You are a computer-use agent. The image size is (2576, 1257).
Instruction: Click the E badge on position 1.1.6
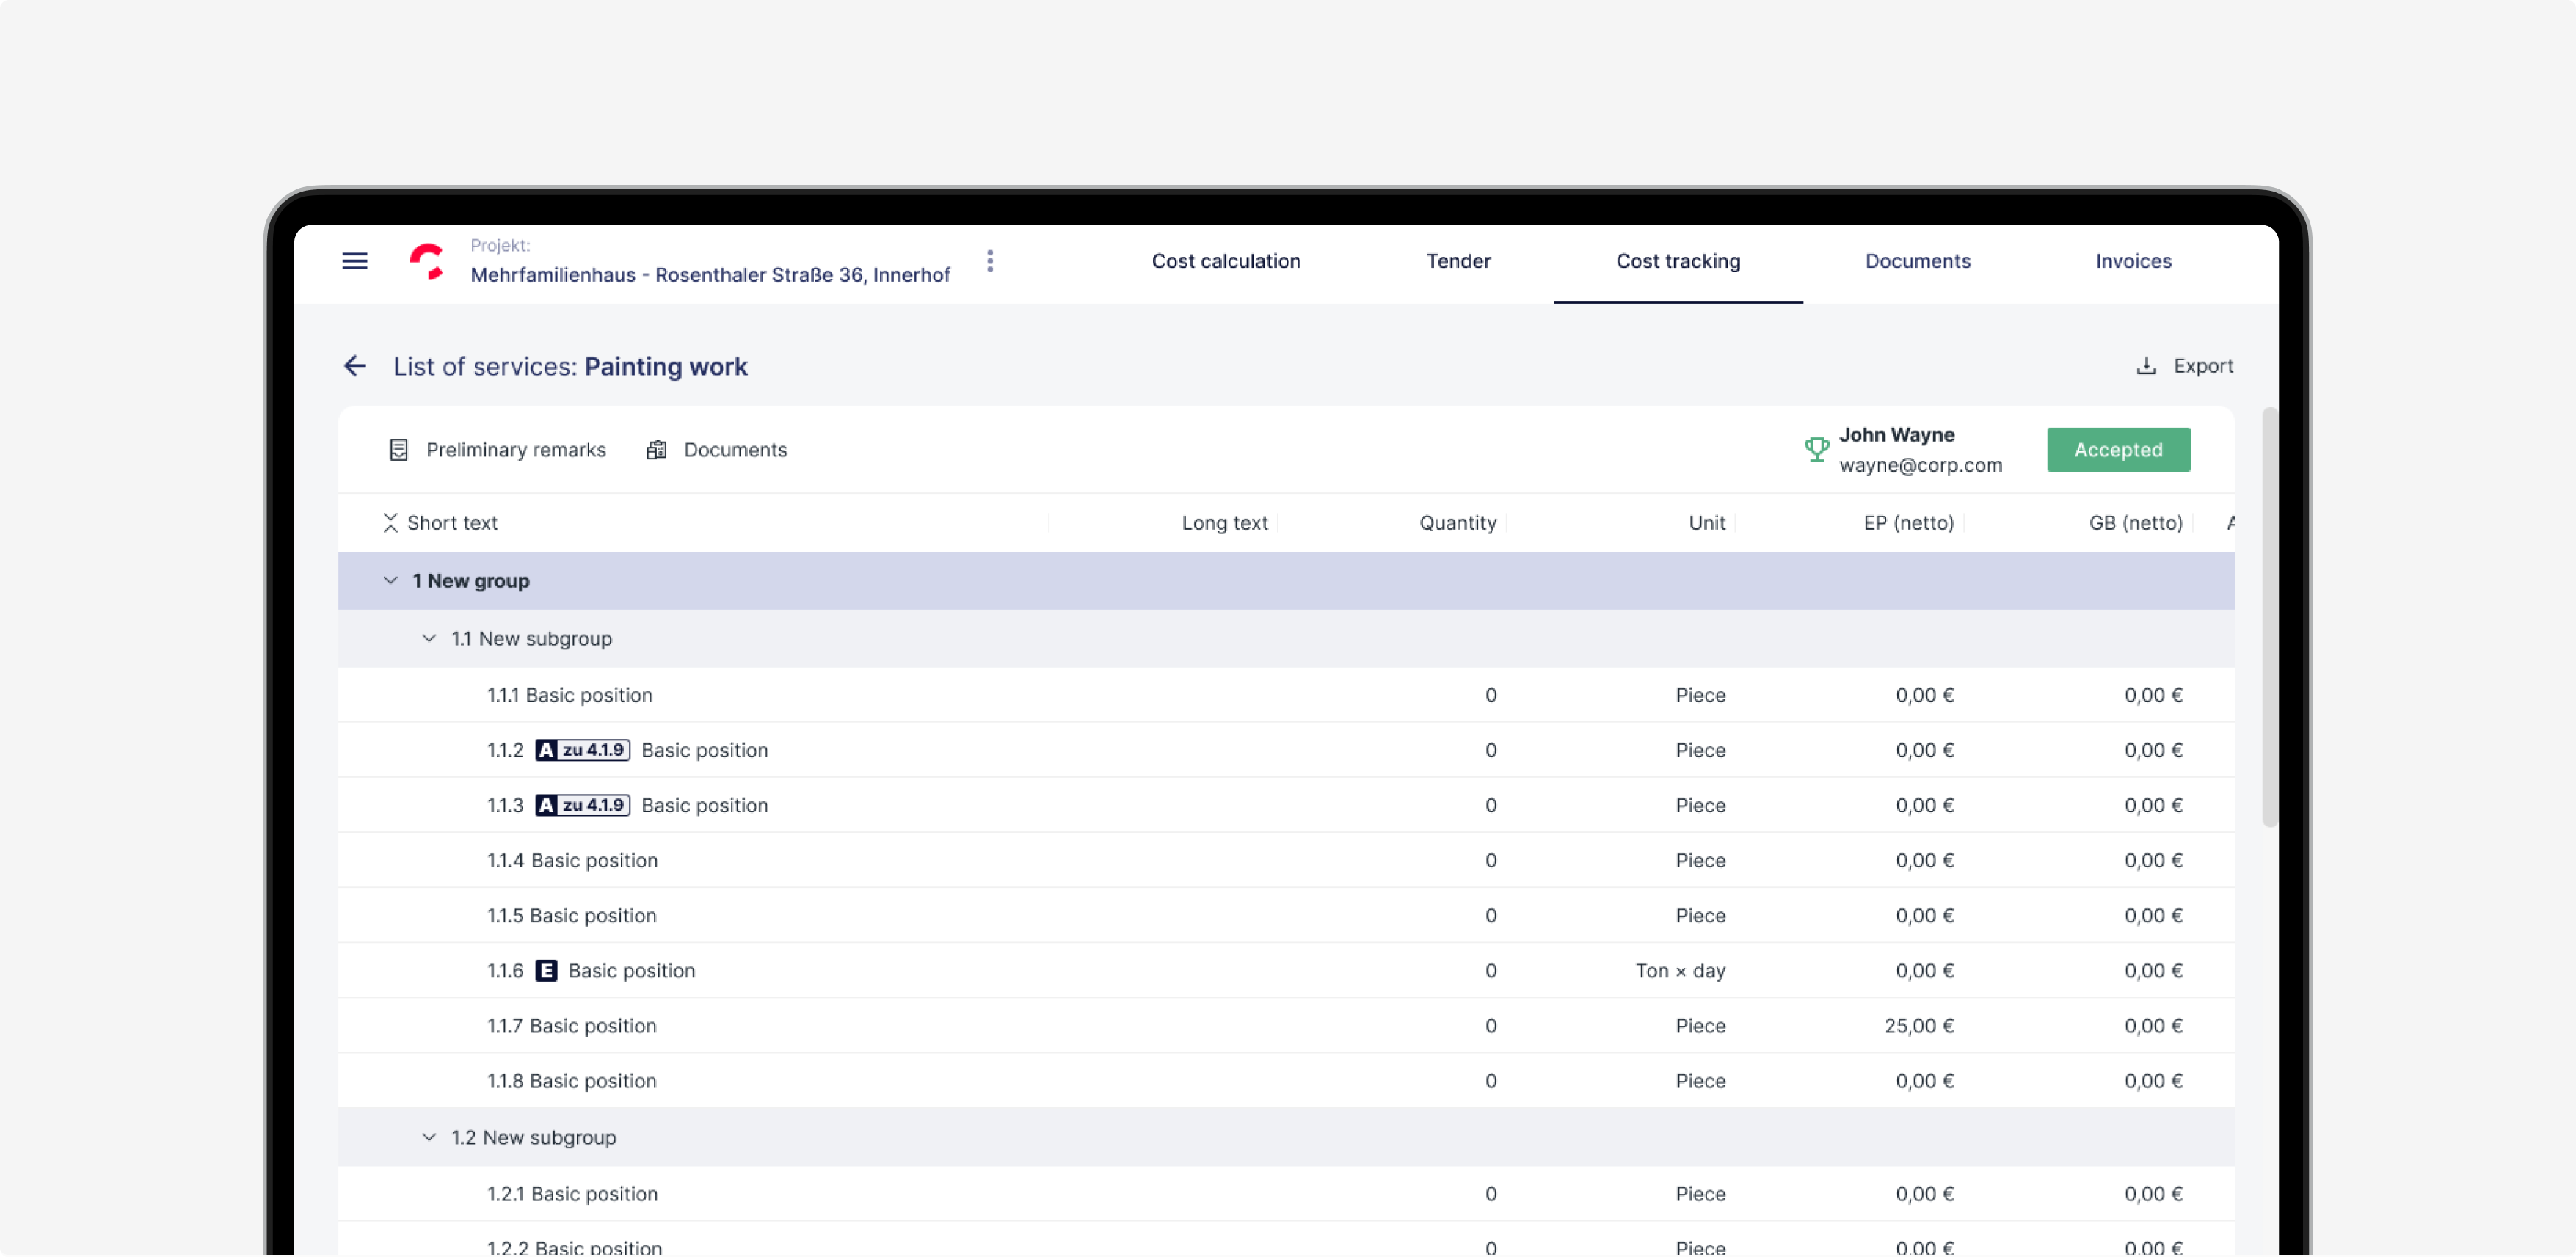[x=546, y=970]
